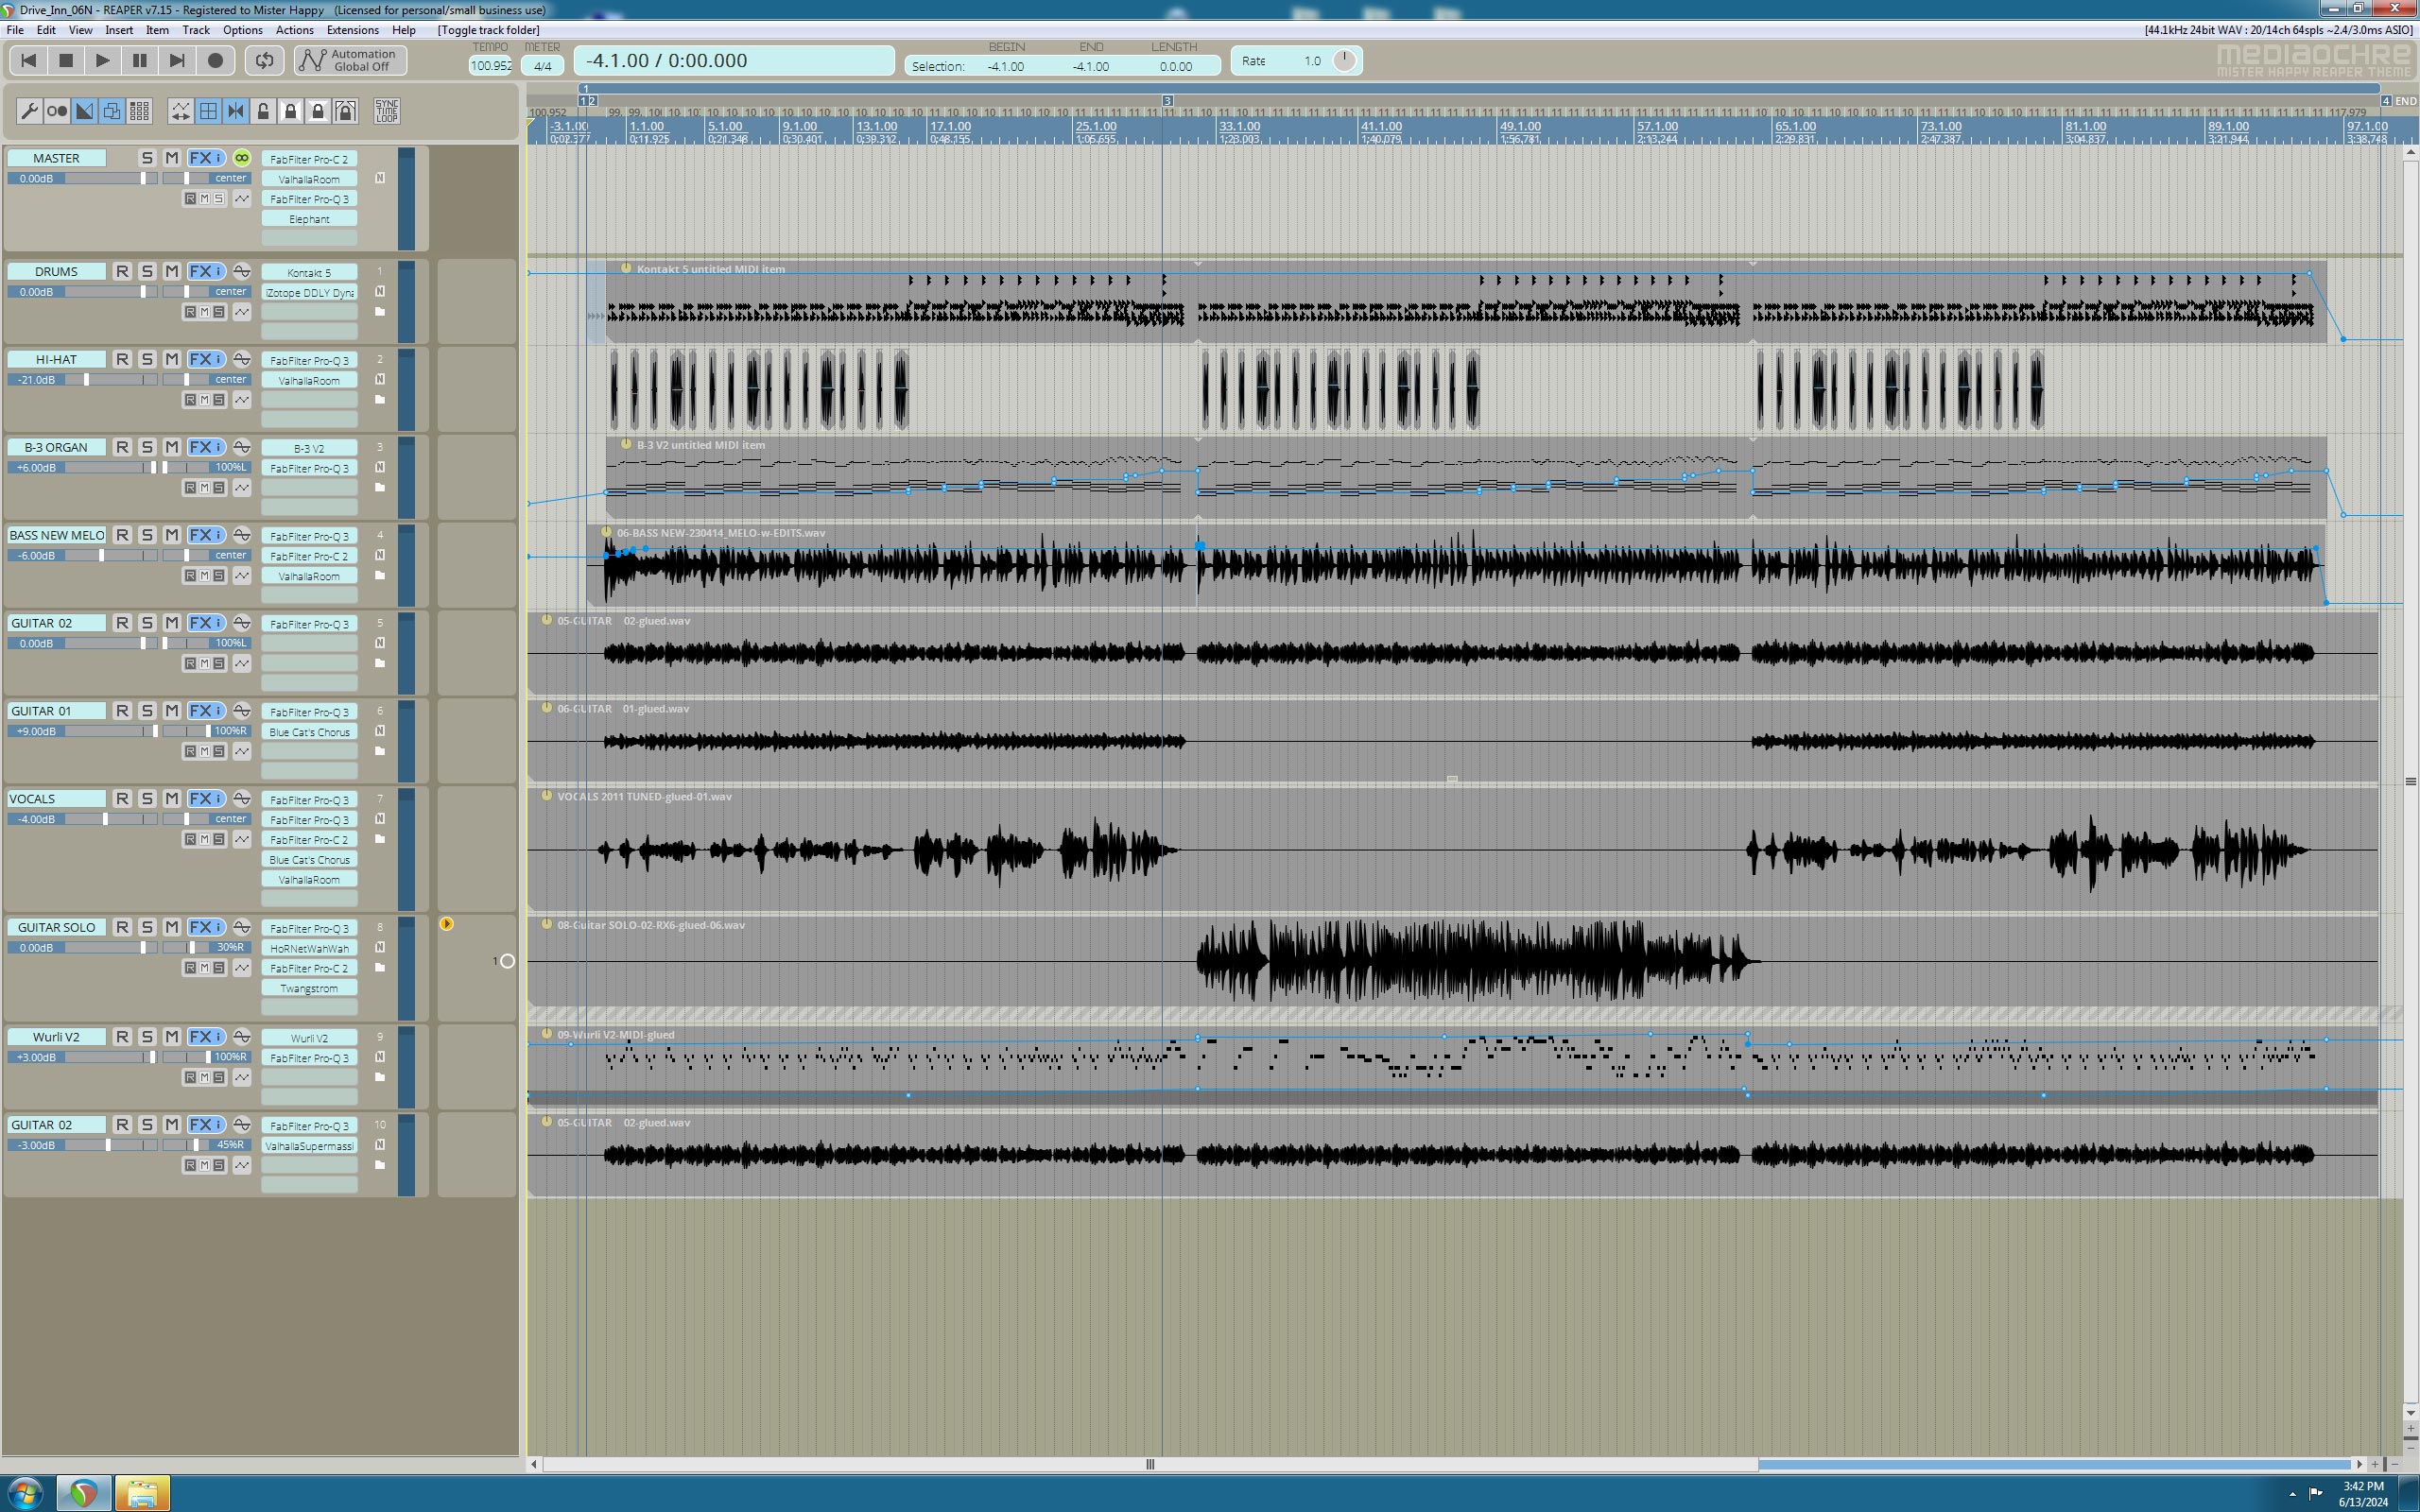Open the 4/4 meter field

pos(542,66)
